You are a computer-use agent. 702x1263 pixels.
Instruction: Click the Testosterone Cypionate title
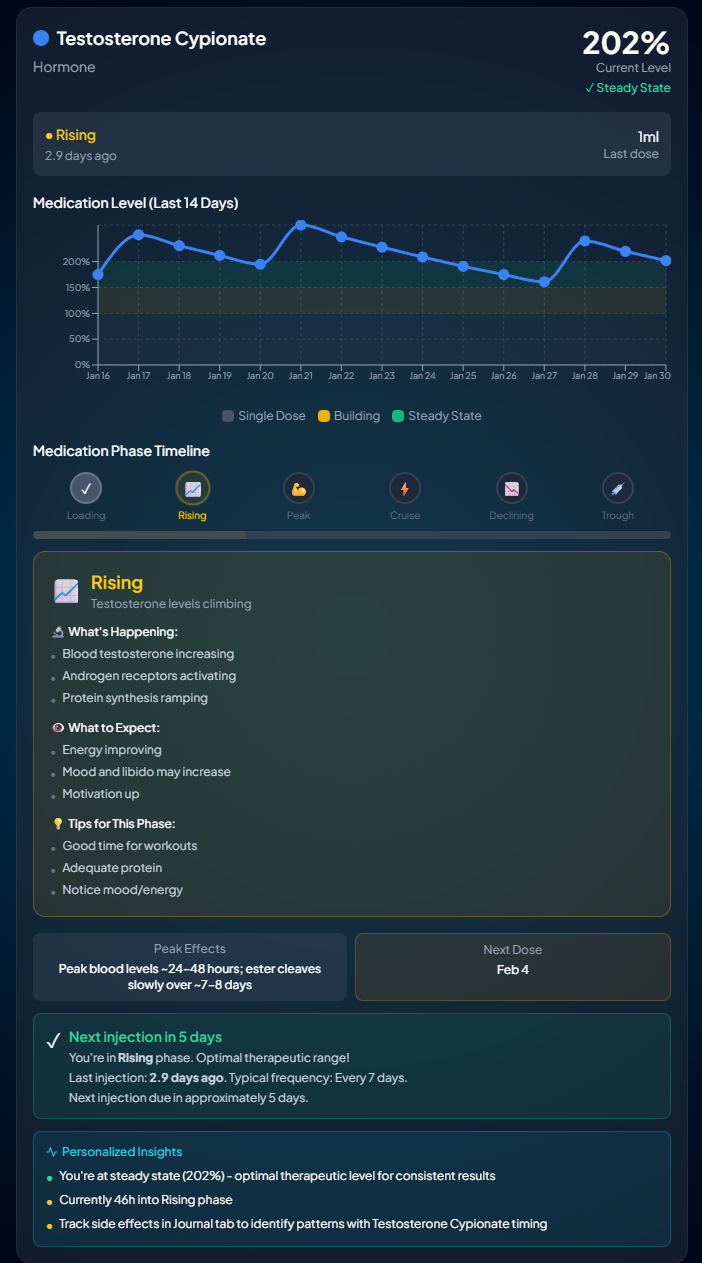[161, 39]
